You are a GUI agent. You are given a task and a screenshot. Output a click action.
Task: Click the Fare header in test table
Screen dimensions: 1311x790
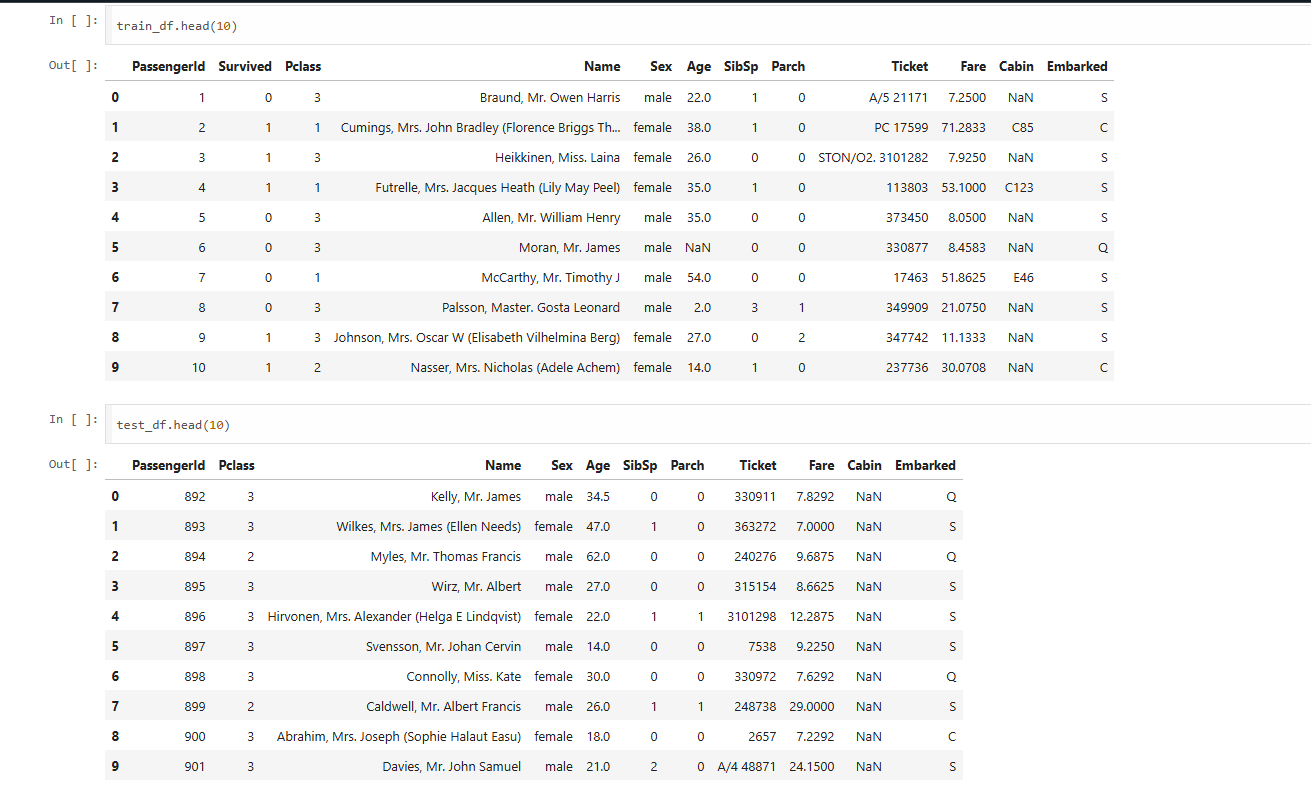click(x=822, y=466)
